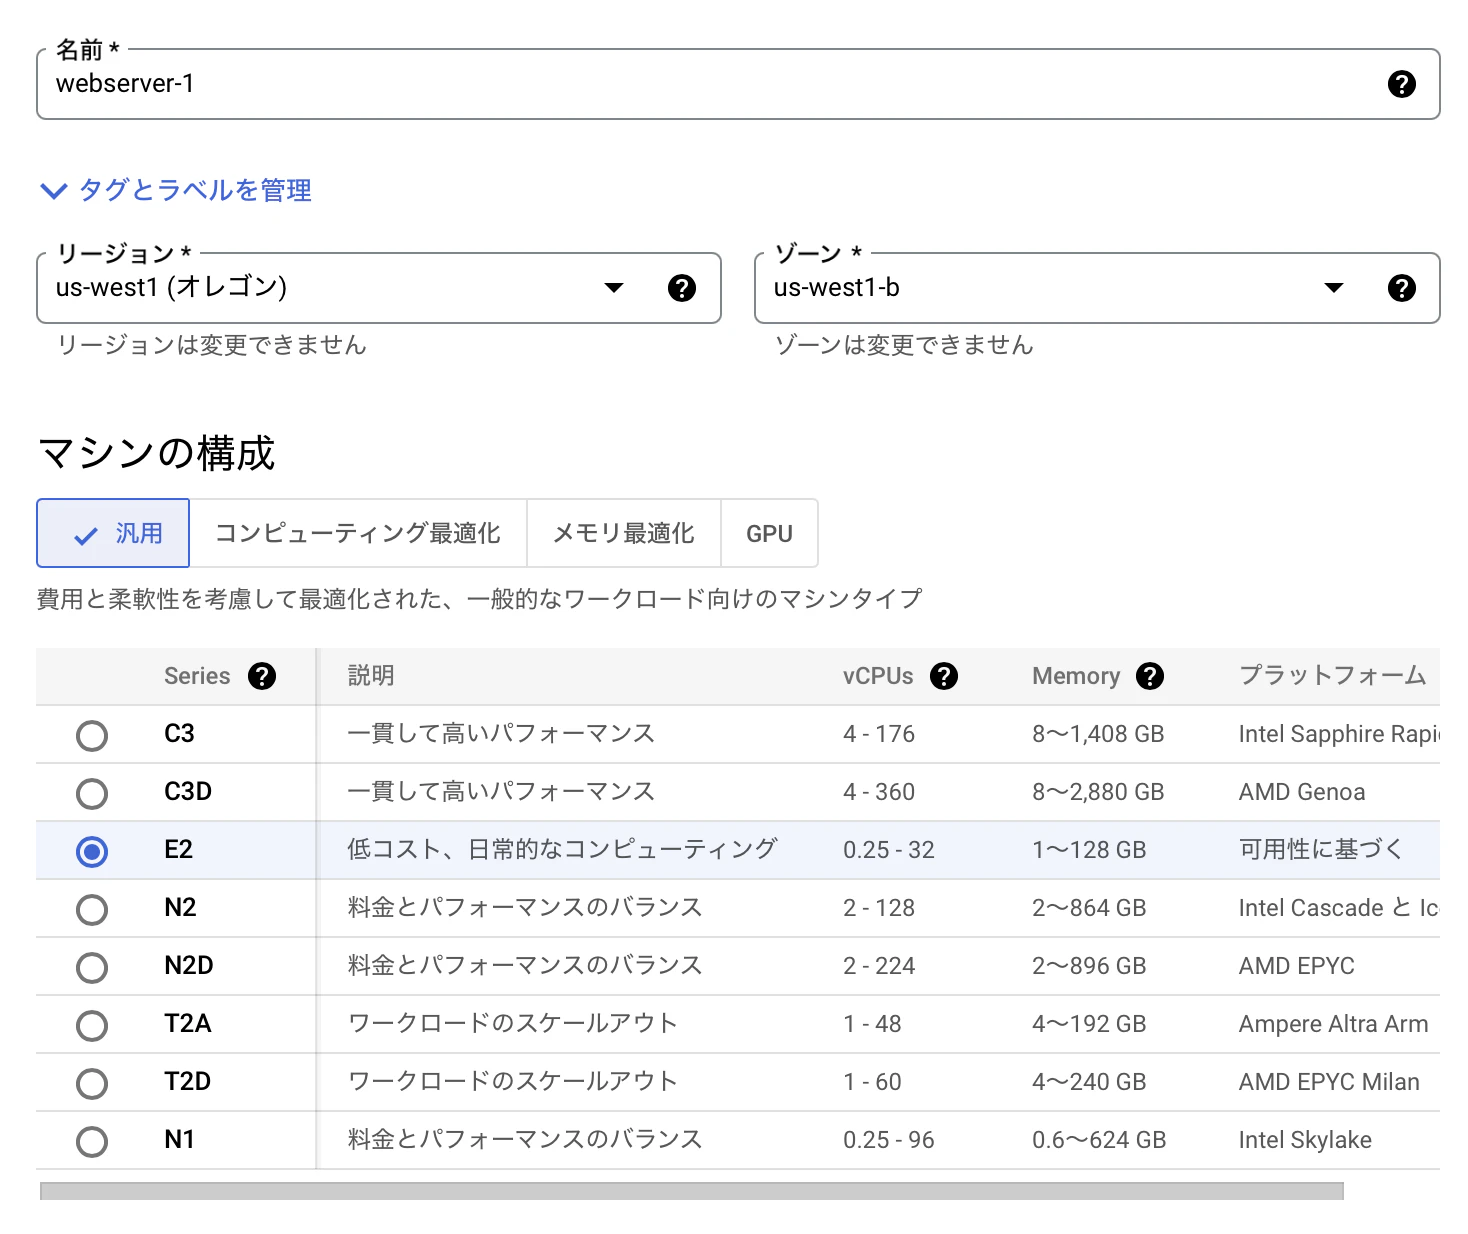Click memory value 8〜2,880 GB
This screenshot has height=1234, width=1468.
pos(1098,792)
